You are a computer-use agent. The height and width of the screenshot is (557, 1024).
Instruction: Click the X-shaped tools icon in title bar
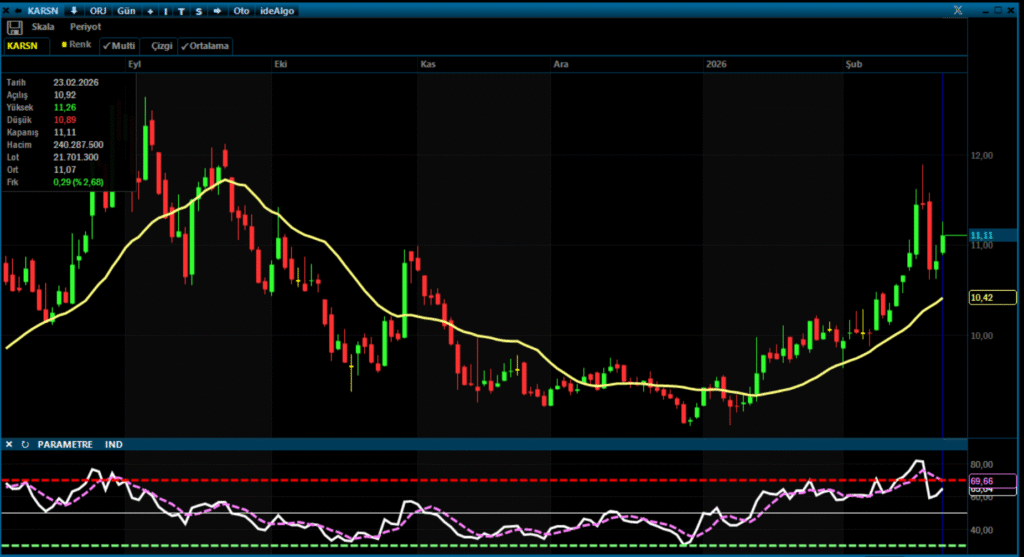(957, 10)
